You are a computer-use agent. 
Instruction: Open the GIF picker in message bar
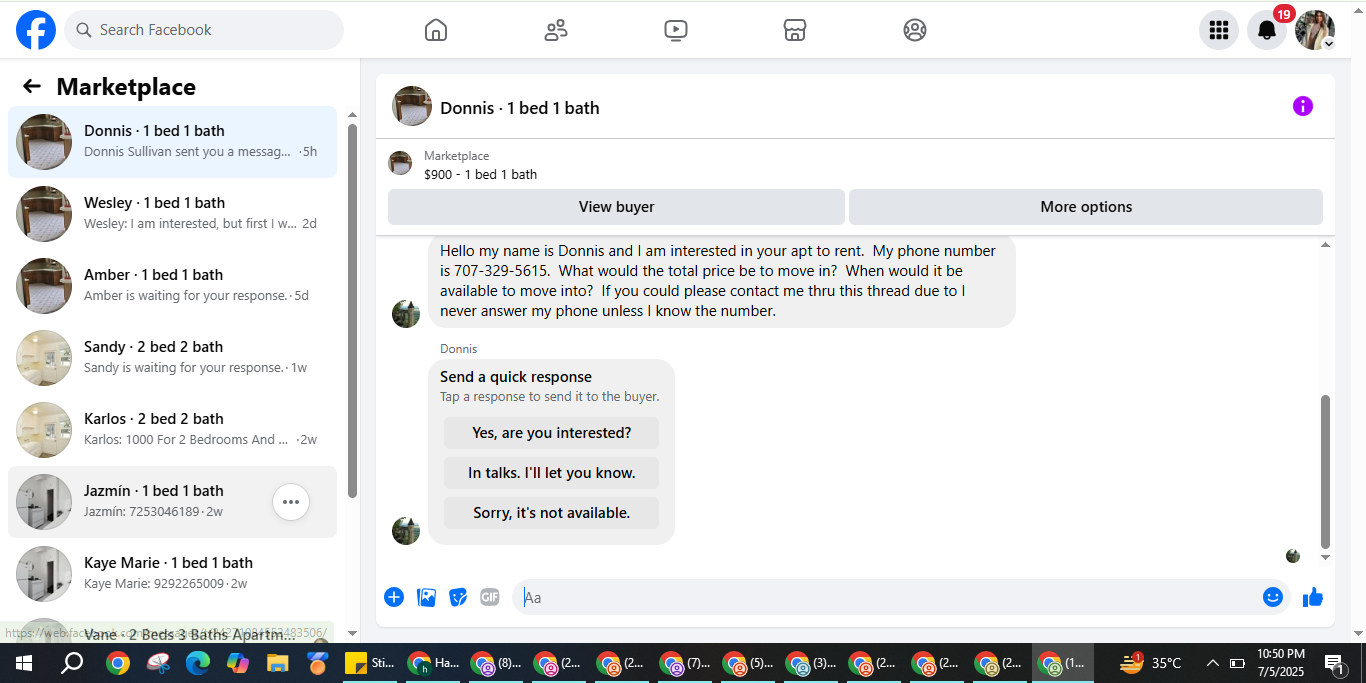(x=489, y=597)
